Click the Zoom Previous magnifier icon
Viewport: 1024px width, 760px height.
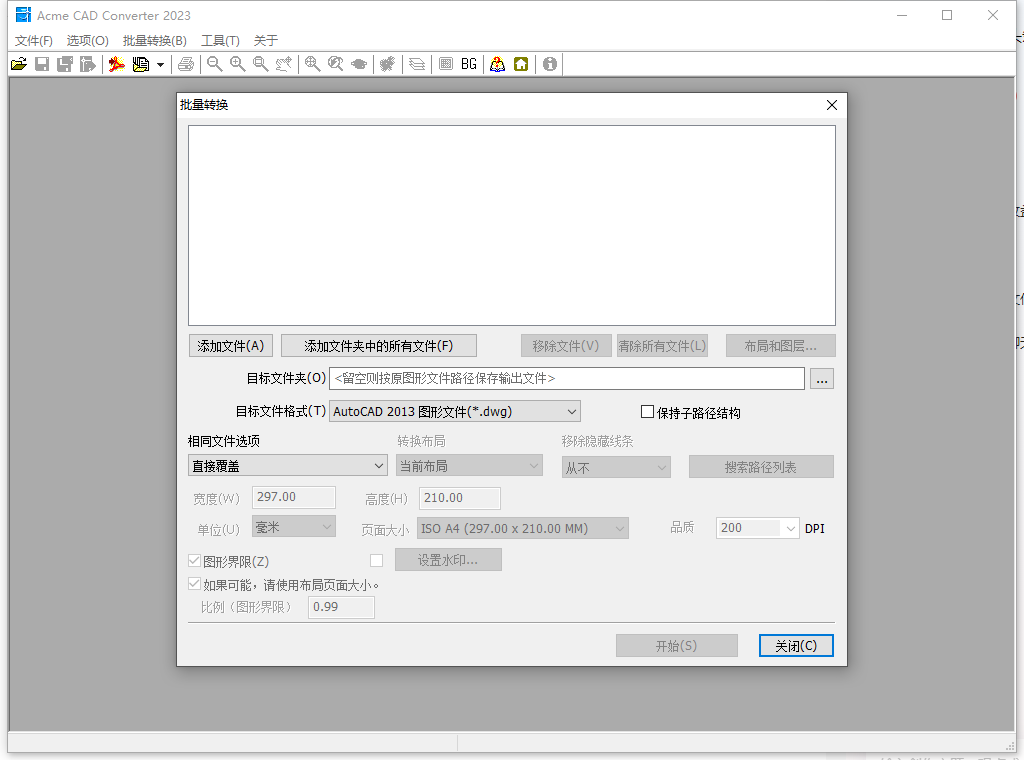336,64
